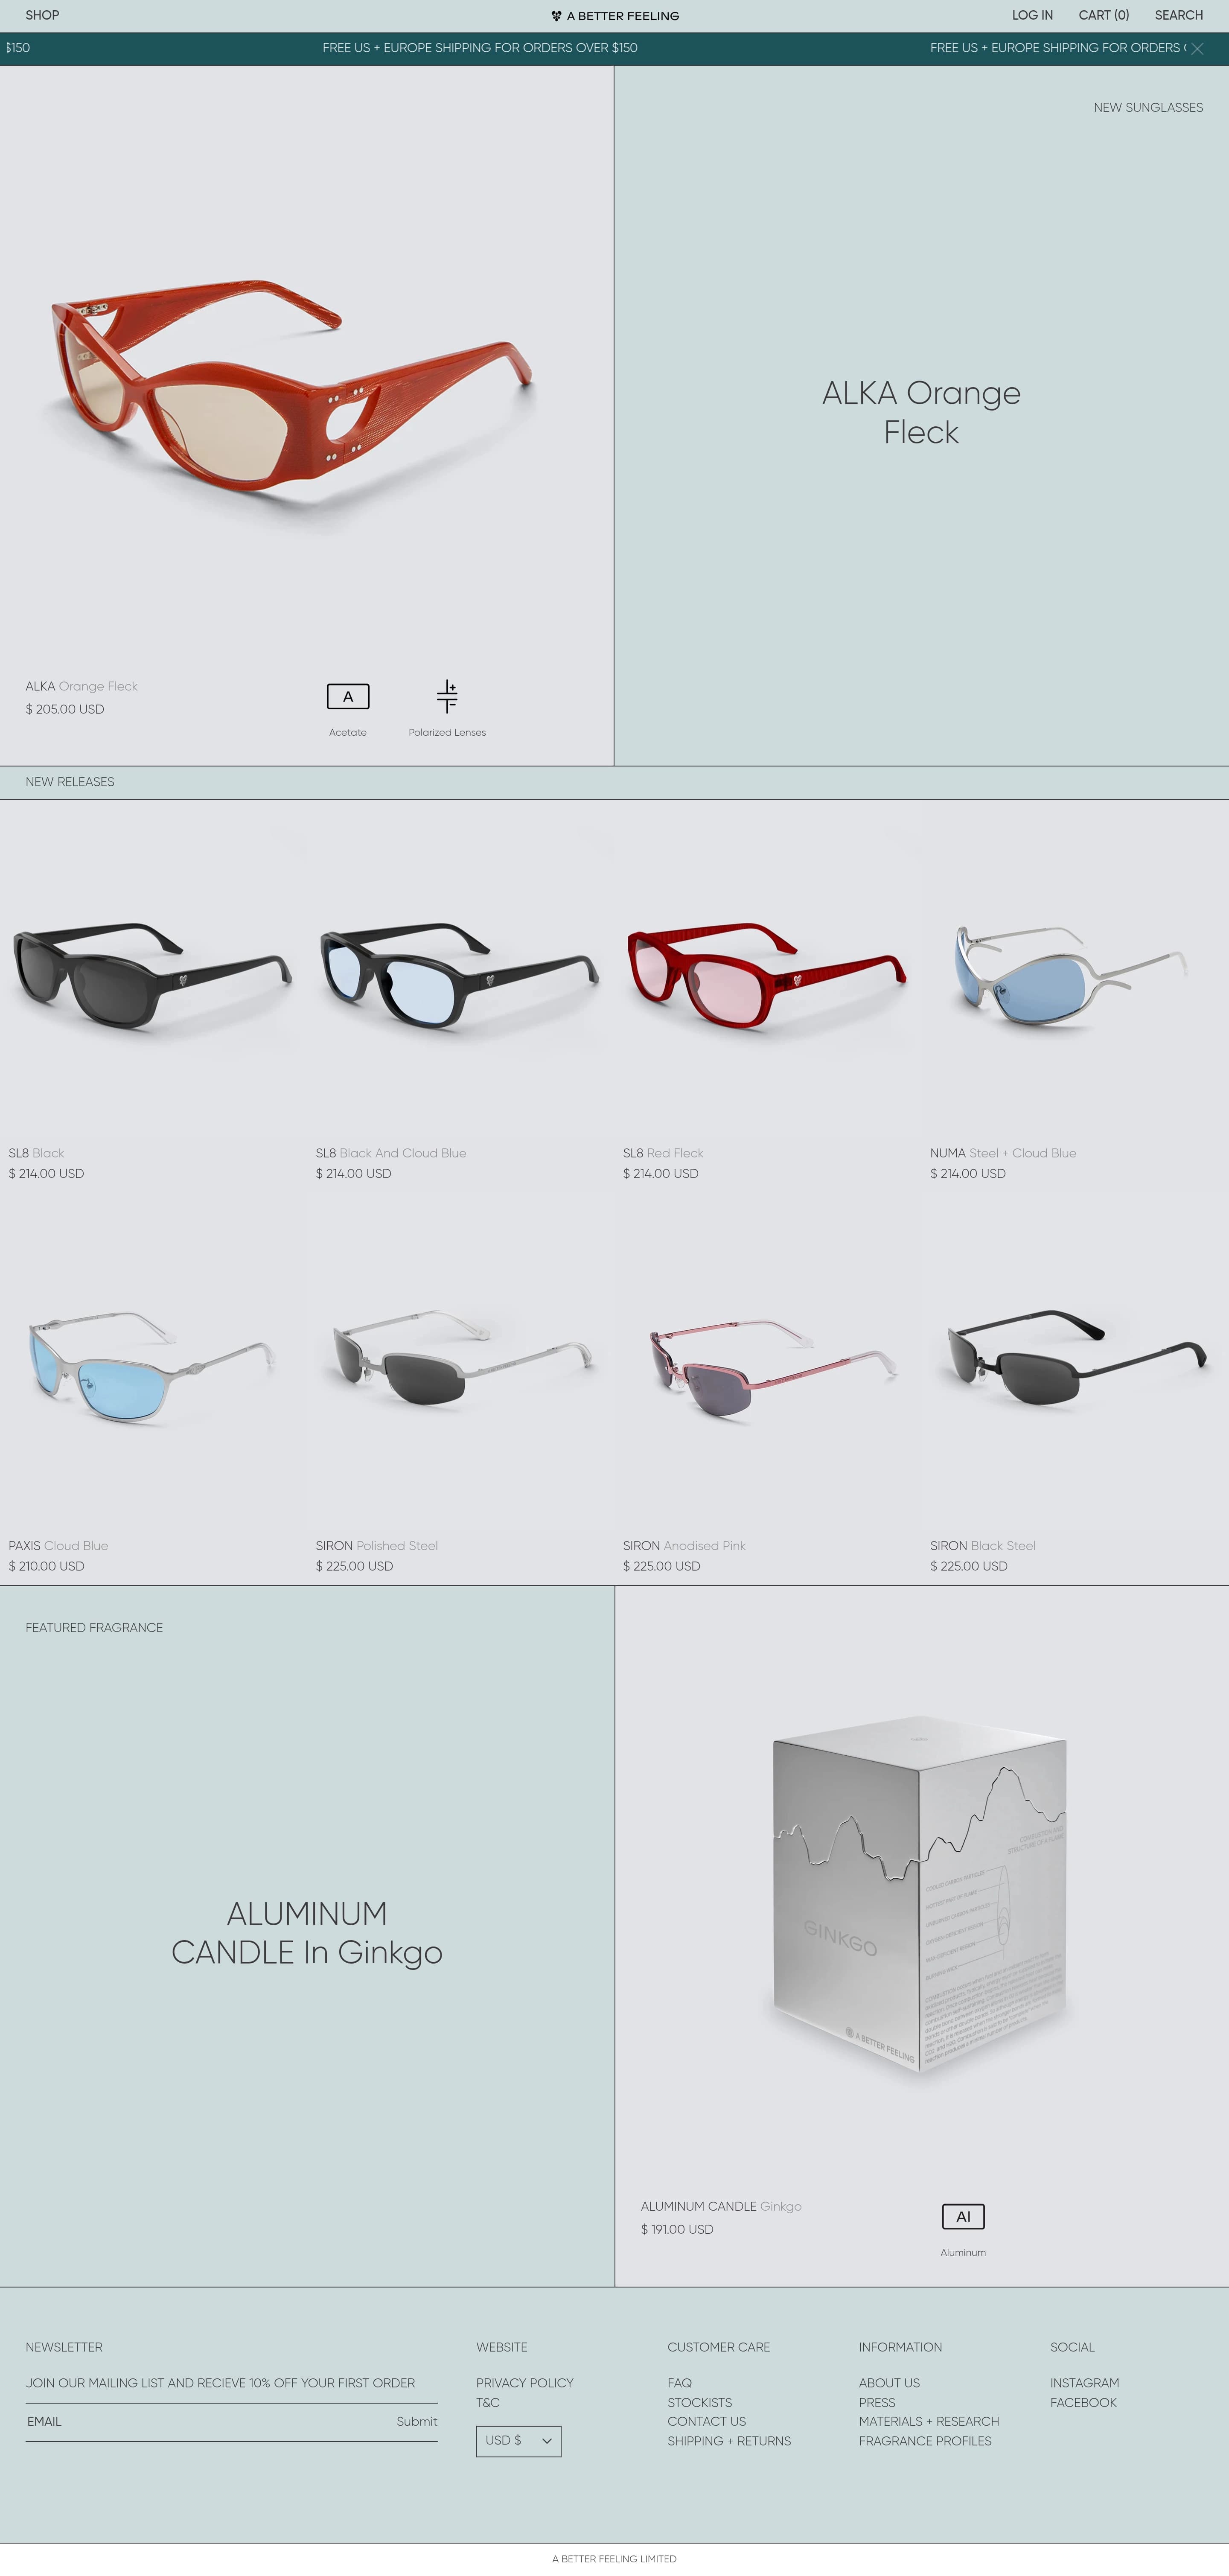
Task: Click the $ 191.00 USD candle price
Action: (677, 2229)
